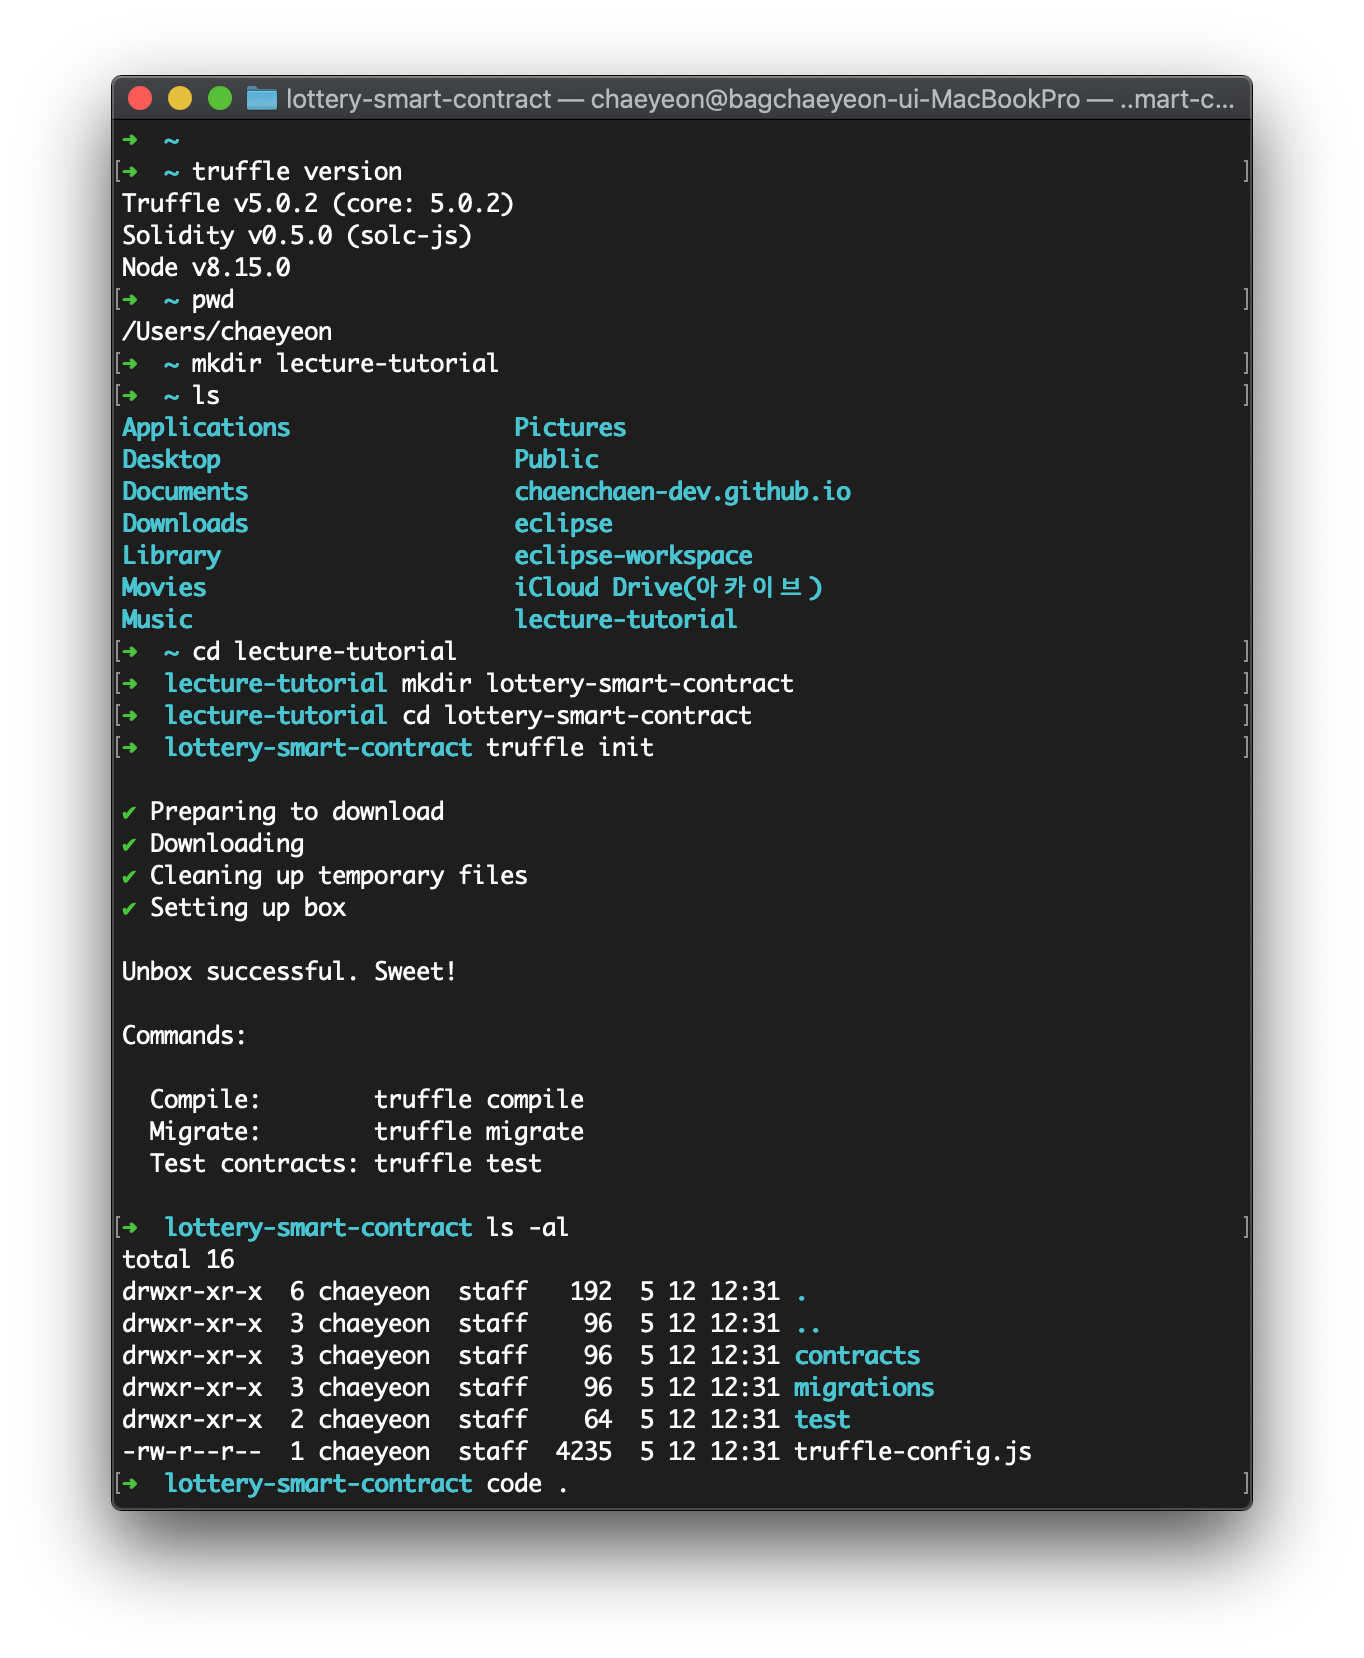Click the red close window button
The width and height of the screenshot is (1364, 1658).
(140, 98)
